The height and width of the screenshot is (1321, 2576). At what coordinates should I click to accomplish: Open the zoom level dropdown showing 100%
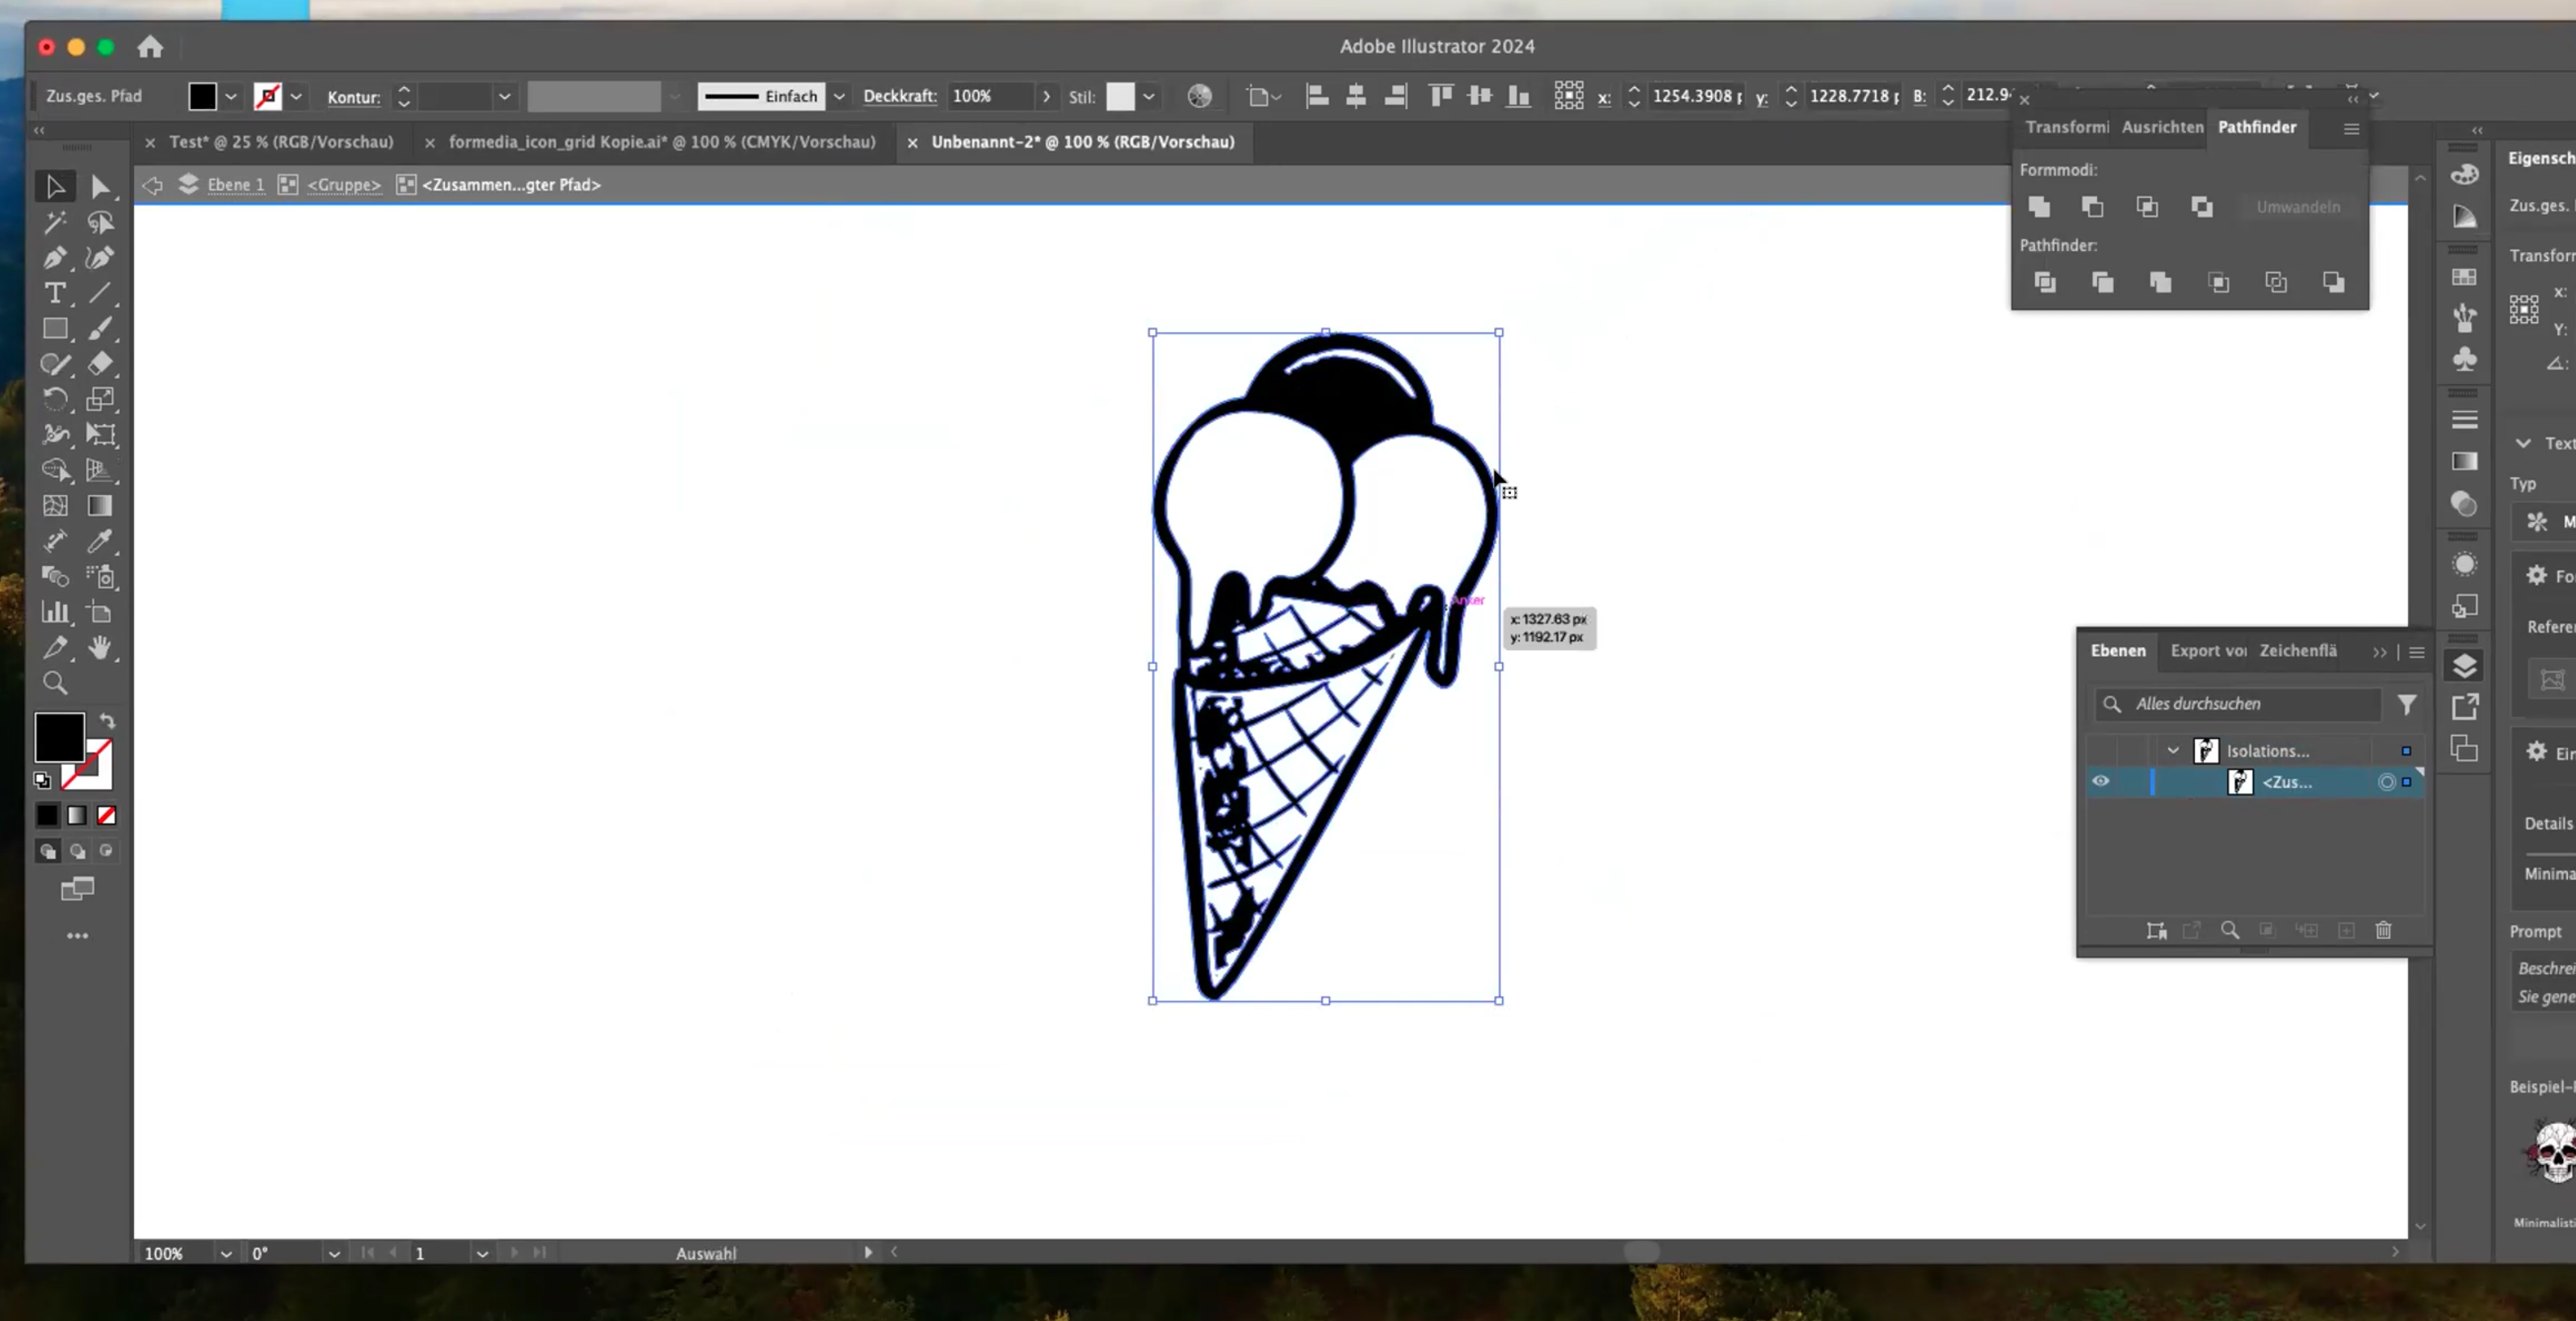click(226, 1253)
